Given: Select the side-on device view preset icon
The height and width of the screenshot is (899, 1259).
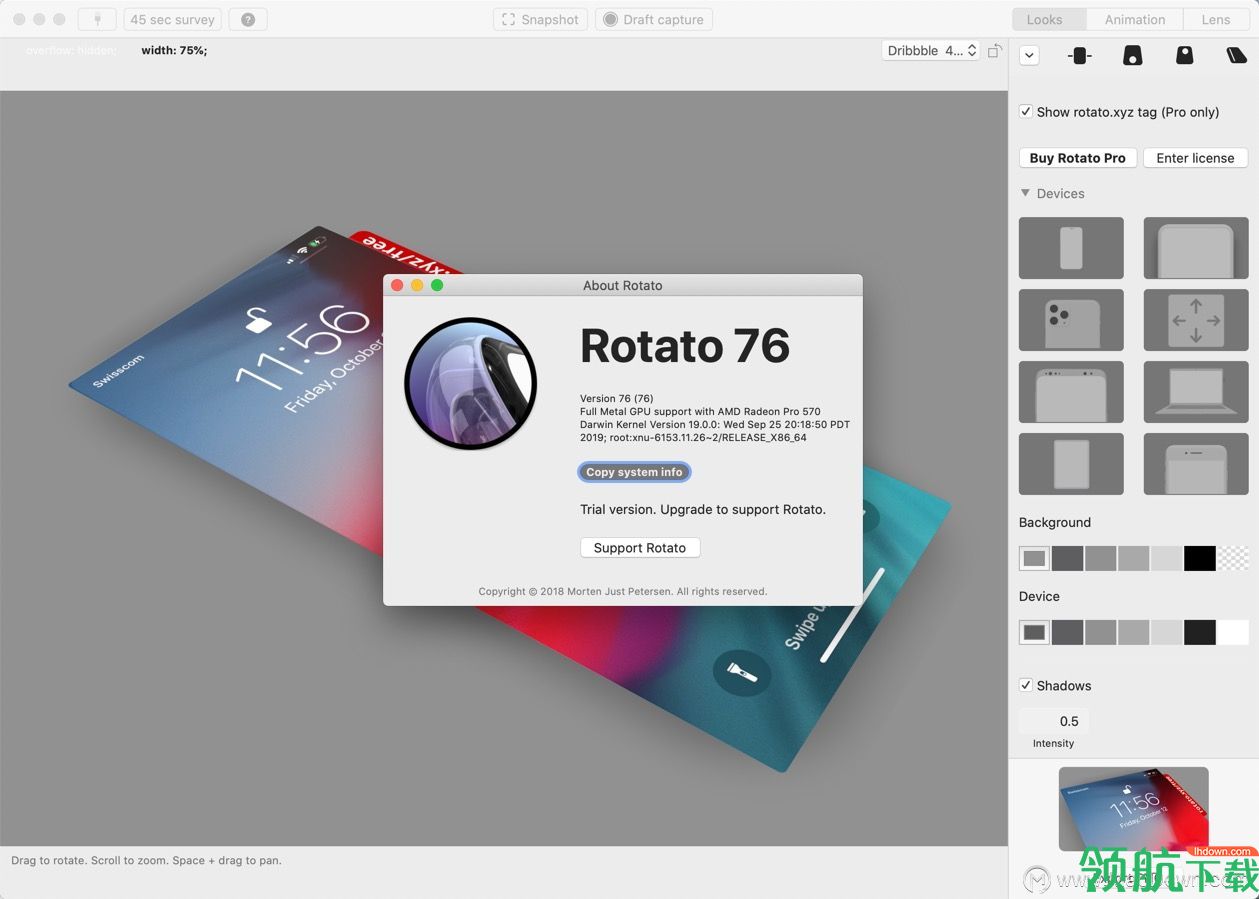Looking at the screenshot, I should click(1079, 56).
